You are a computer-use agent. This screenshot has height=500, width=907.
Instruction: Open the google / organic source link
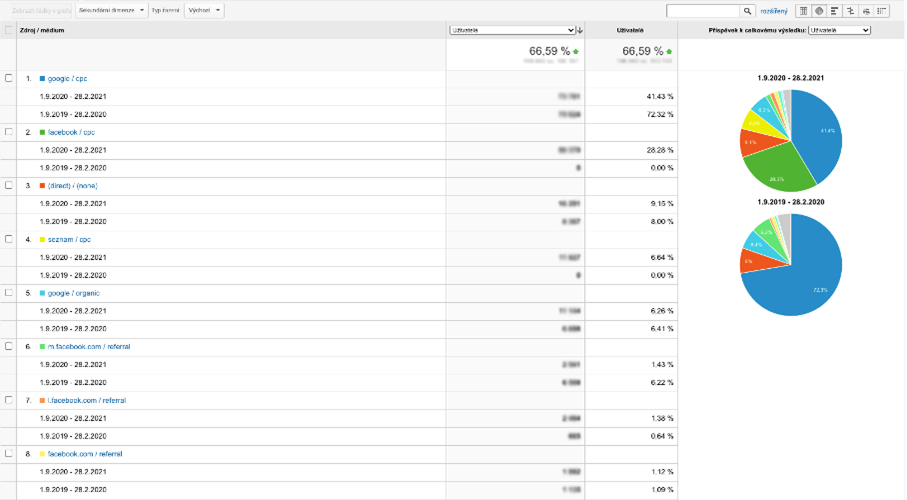74,293
